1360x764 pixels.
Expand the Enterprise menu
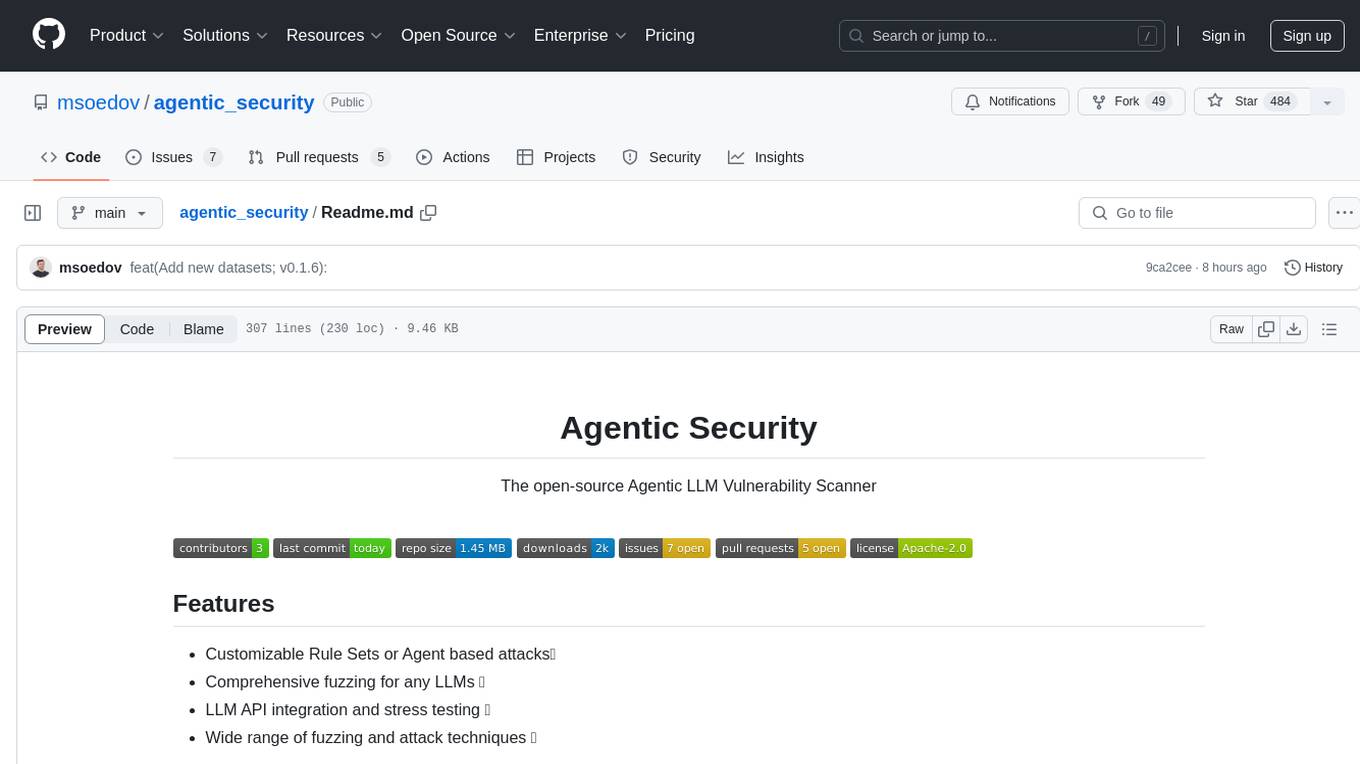tap(580, 35)
